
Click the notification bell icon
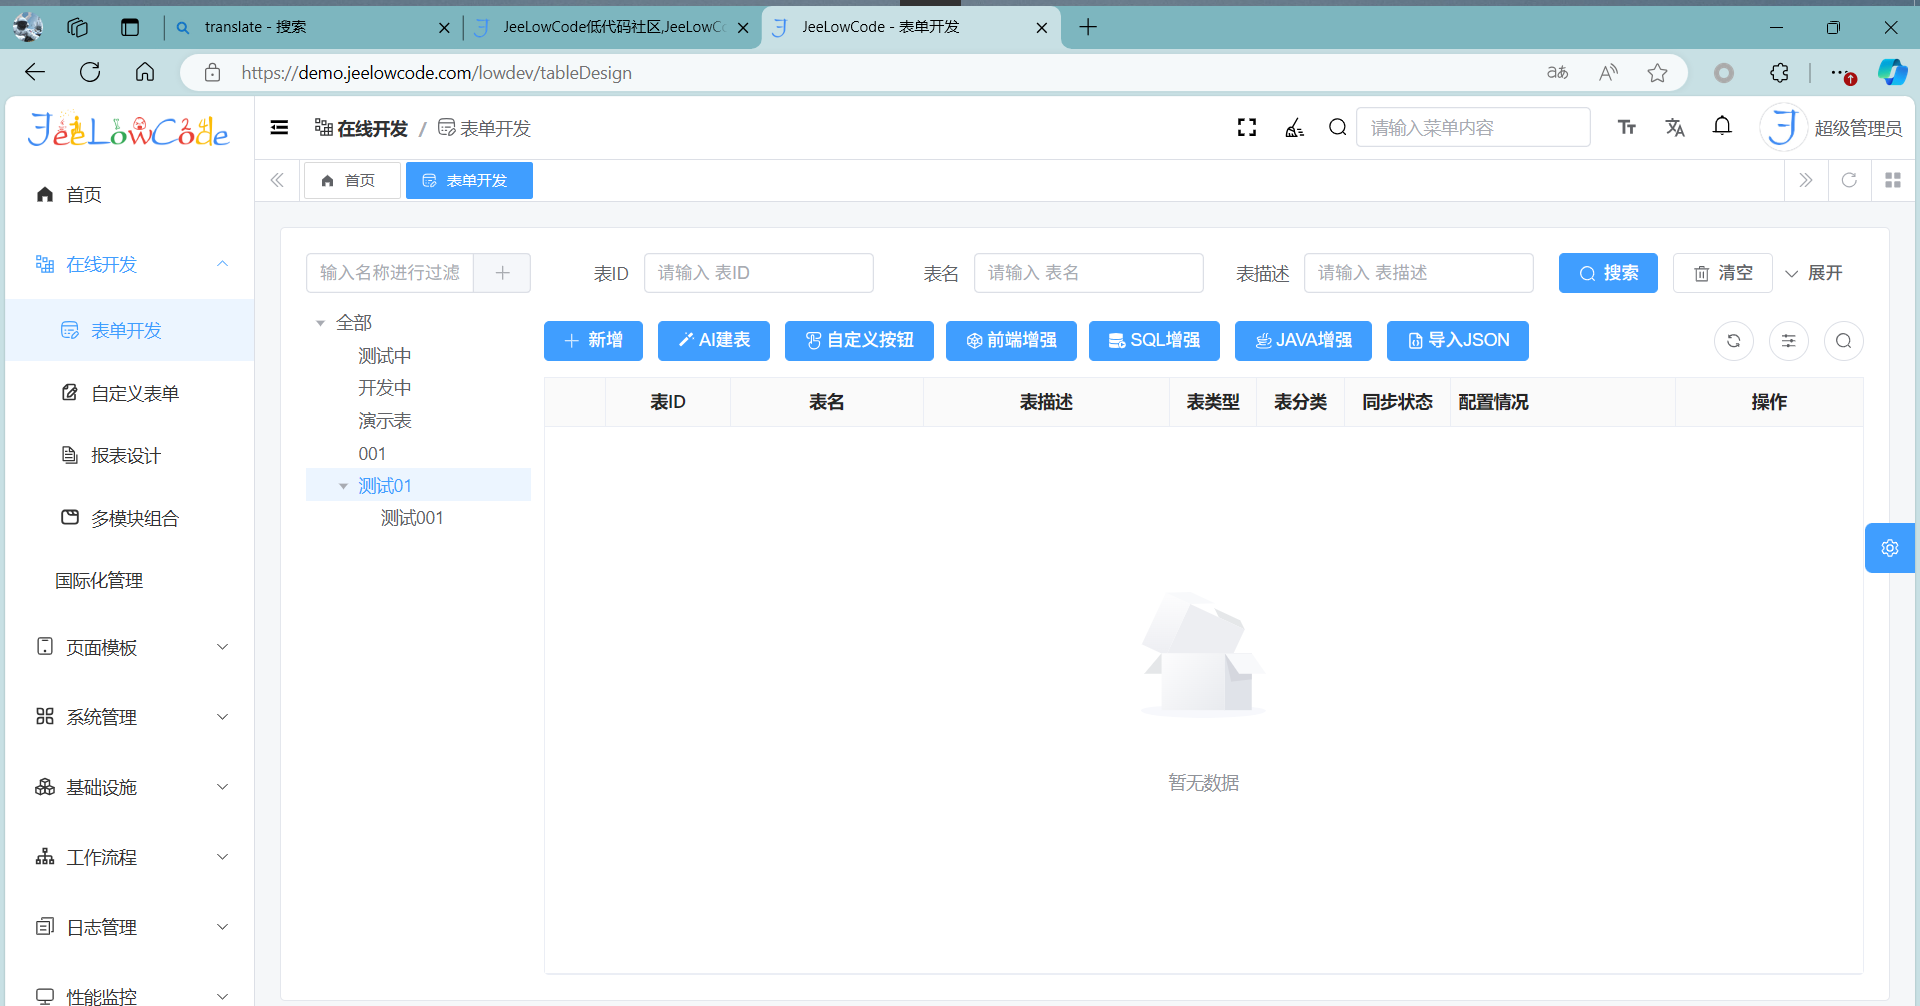click(1722, 127)
